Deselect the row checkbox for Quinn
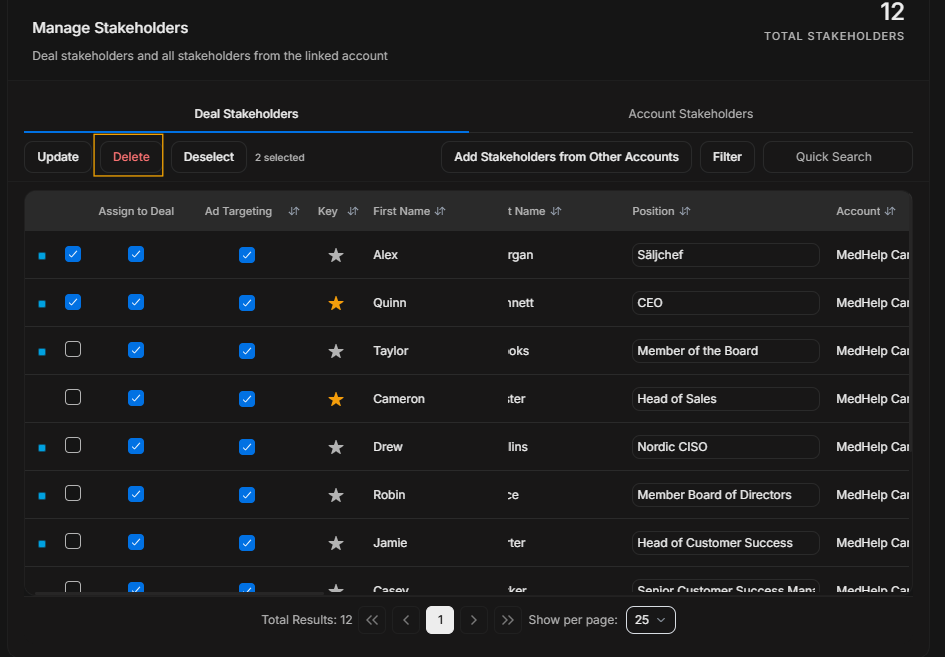The height and width of the screenshot is (657, 945). coord(73,302)
